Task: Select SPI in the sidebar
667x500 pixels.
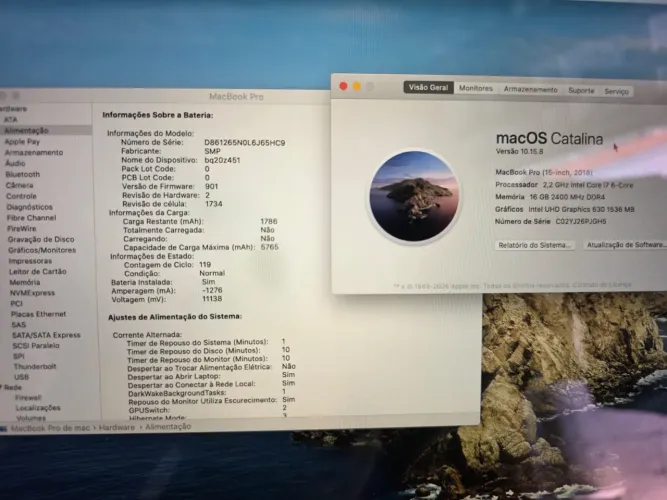Action: click(19, 356)
